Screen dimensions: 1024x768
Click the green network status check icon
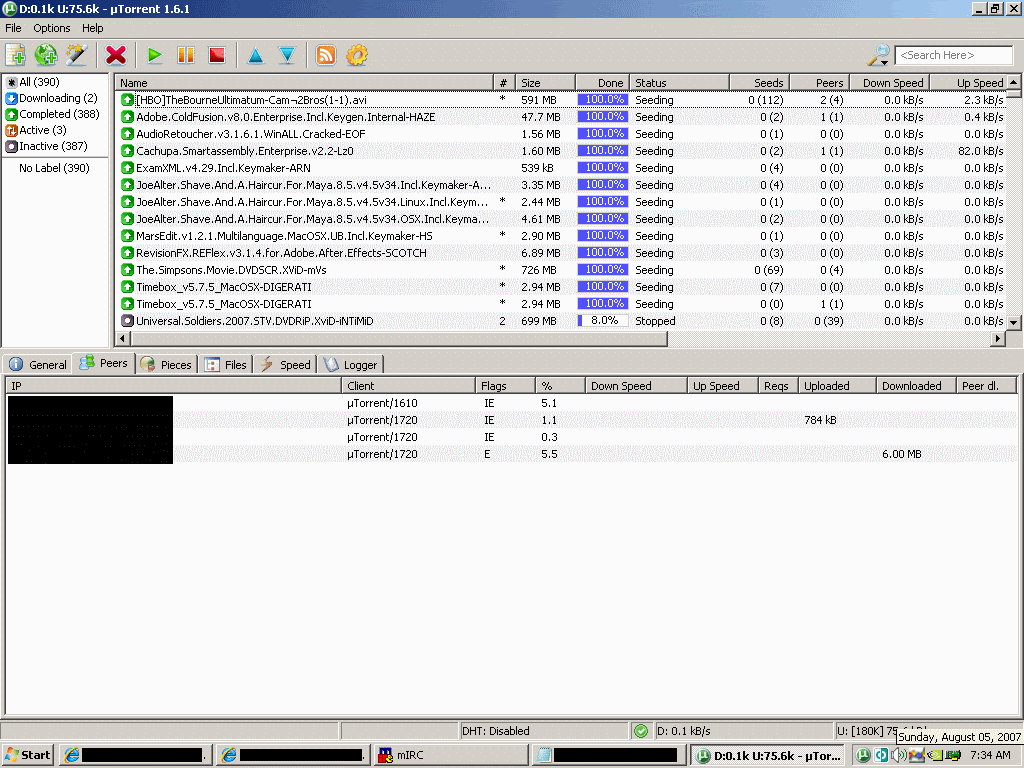641,731
